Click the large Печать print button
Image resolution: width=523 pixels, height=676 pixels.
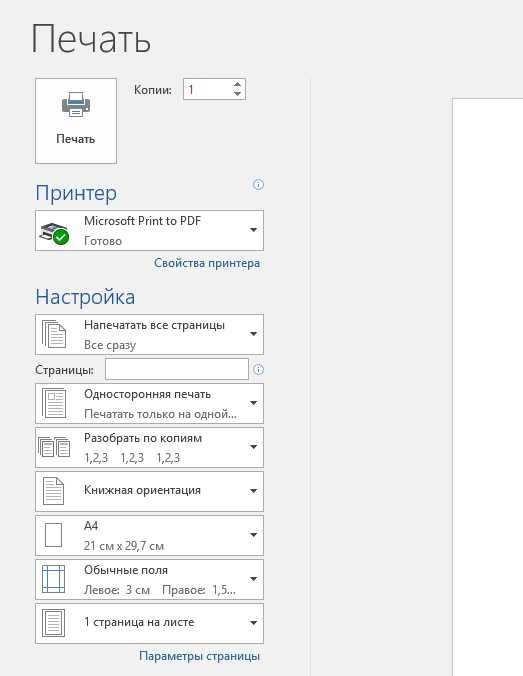[x=76, y=121]
